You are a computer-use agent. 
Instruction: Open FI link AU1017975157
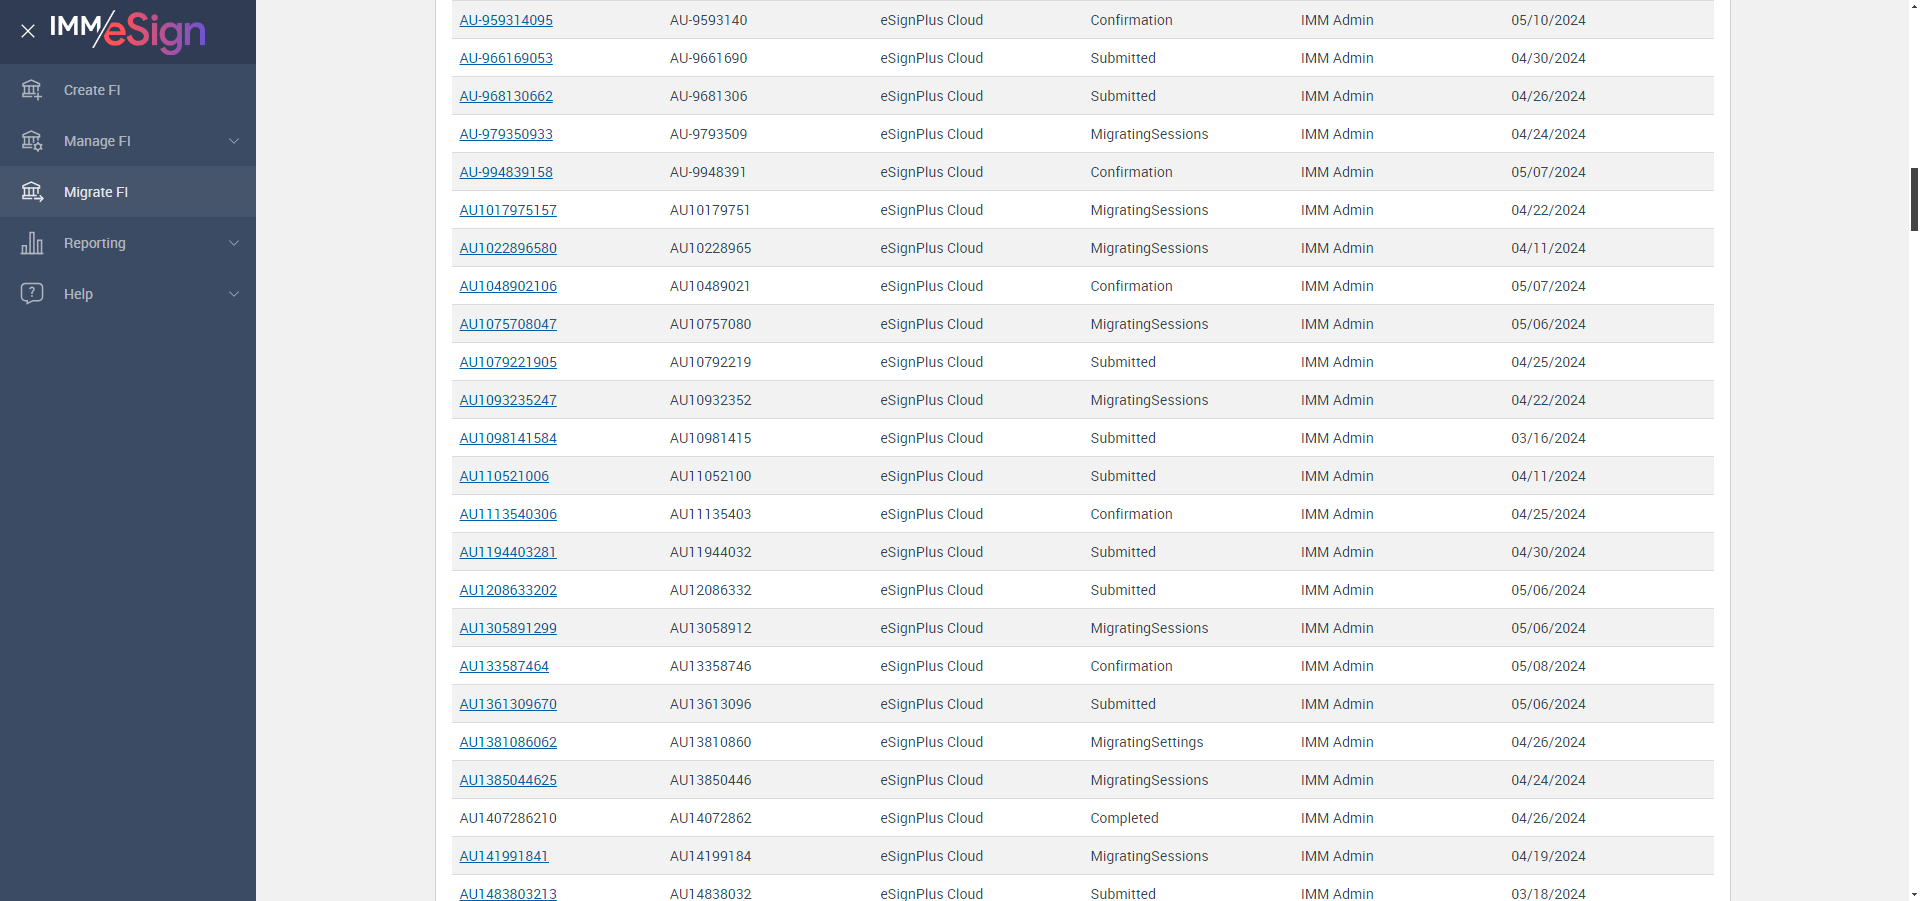(508, 210)
